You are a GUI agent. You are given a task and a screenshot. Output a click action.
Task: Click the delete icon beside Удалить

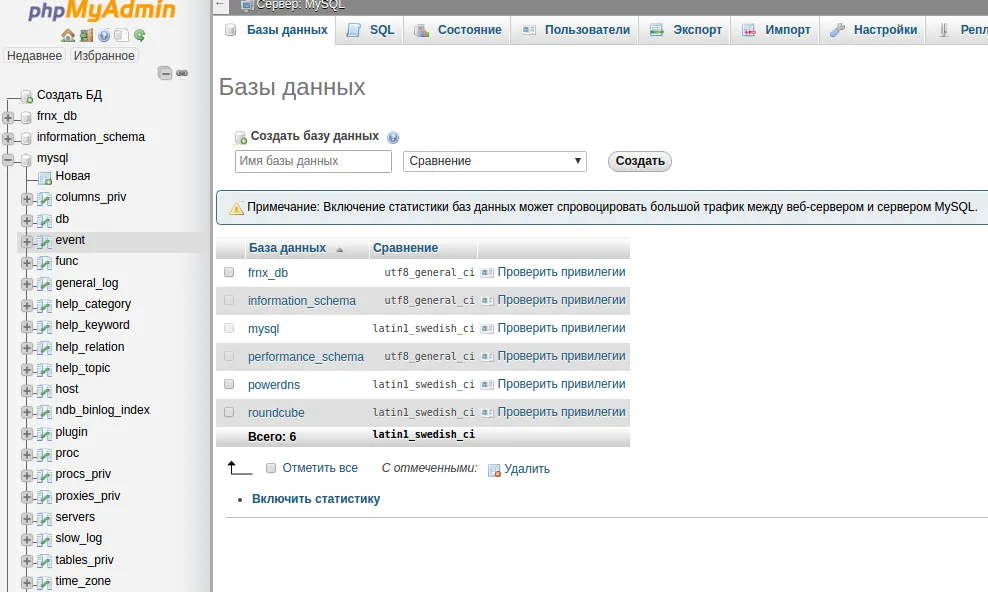[x=494, y=469]
